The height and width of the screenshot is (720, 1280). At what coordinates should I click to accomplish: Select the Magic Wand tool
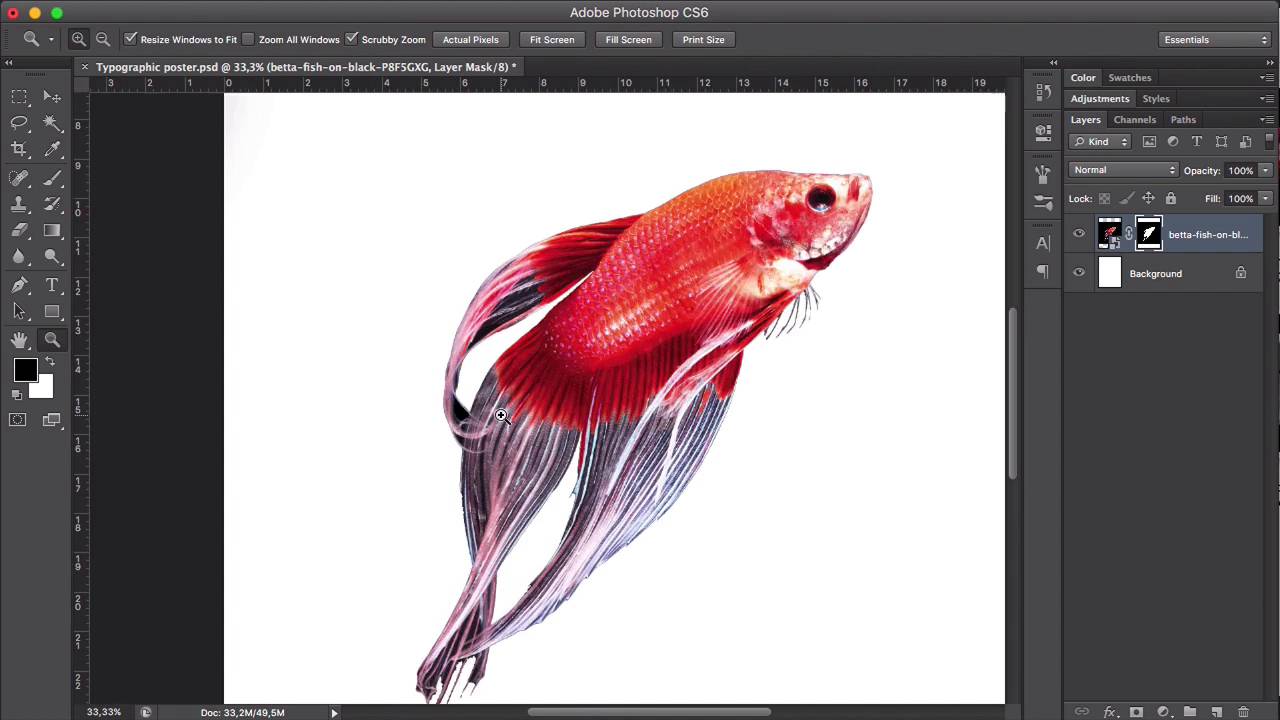pos(53,122)
